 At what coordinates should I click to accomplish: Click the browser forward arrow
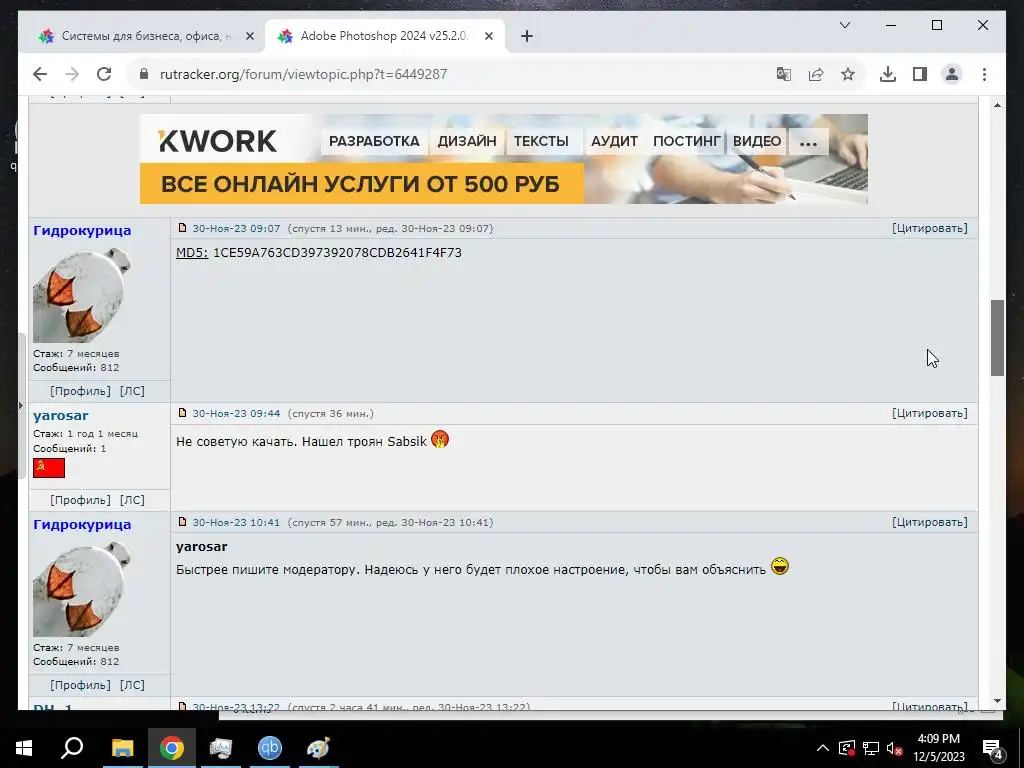pos(72,74)
